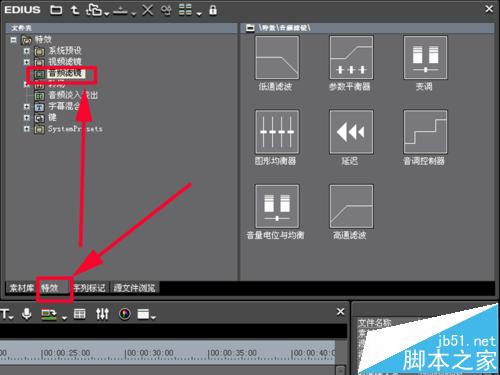This screenshot has height=375, width=500.
Task: Open the view mode dropdown arrow
Action: click(x=199, y=14)
